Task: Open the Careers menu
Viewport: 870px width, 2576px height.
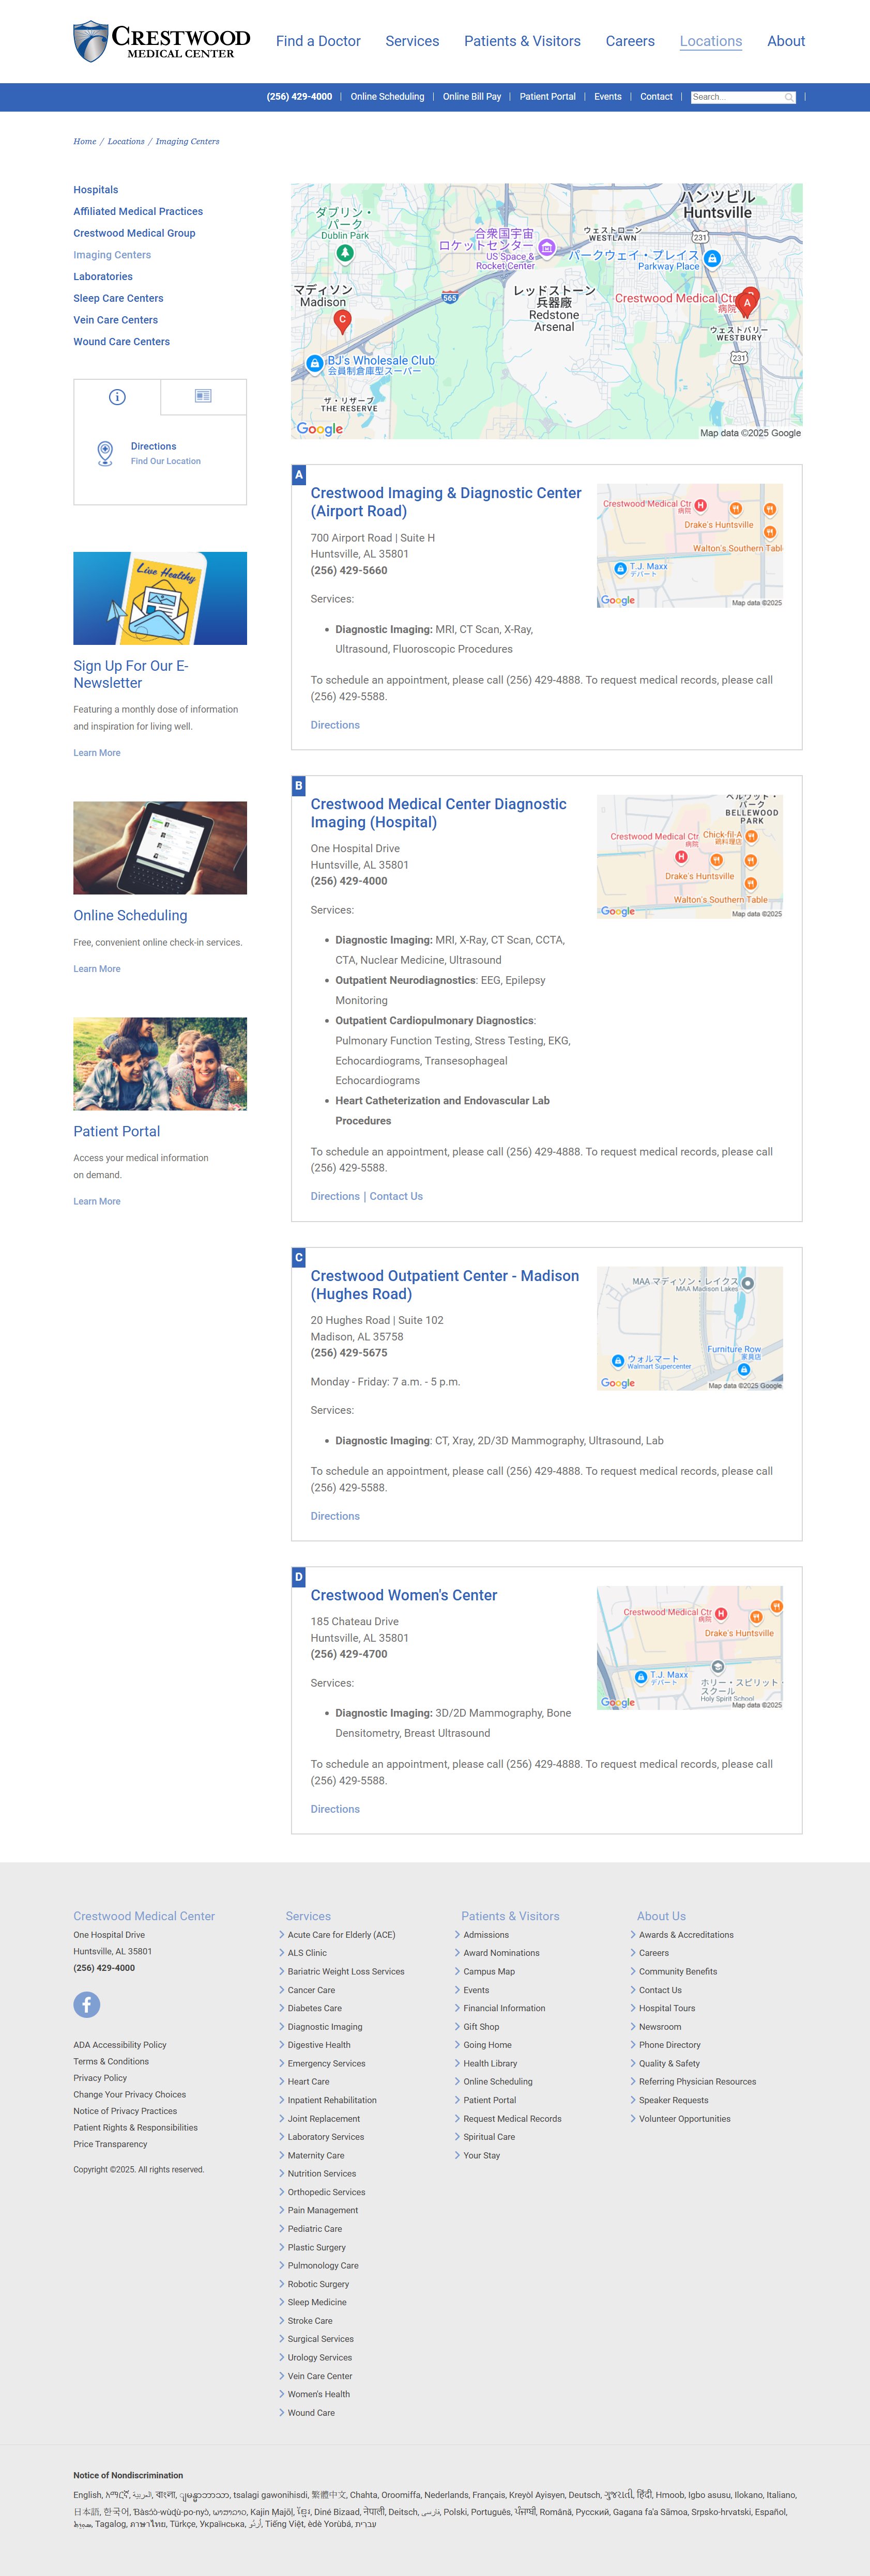Action: (x=630, y=41)
